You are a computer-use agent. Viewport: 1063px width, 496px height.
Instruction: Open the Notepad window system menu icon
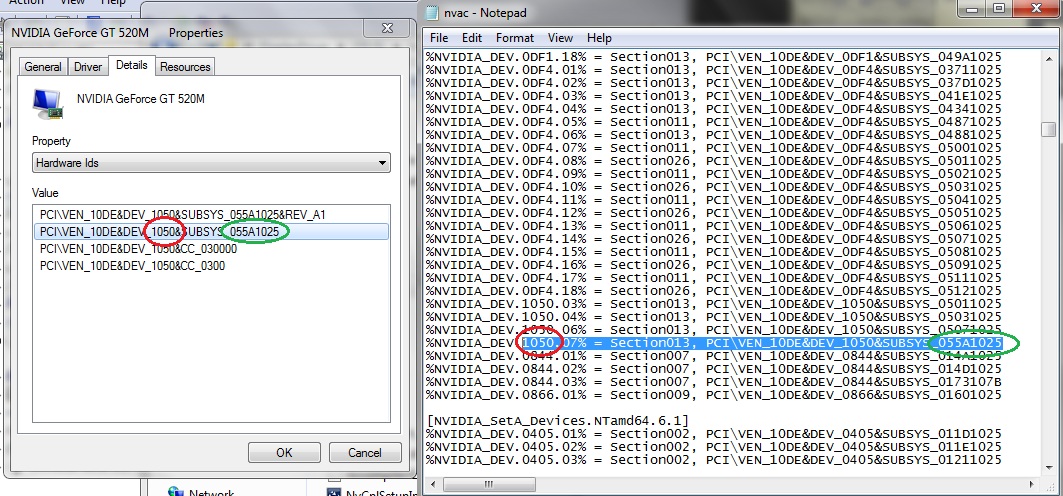pos(431,12)
